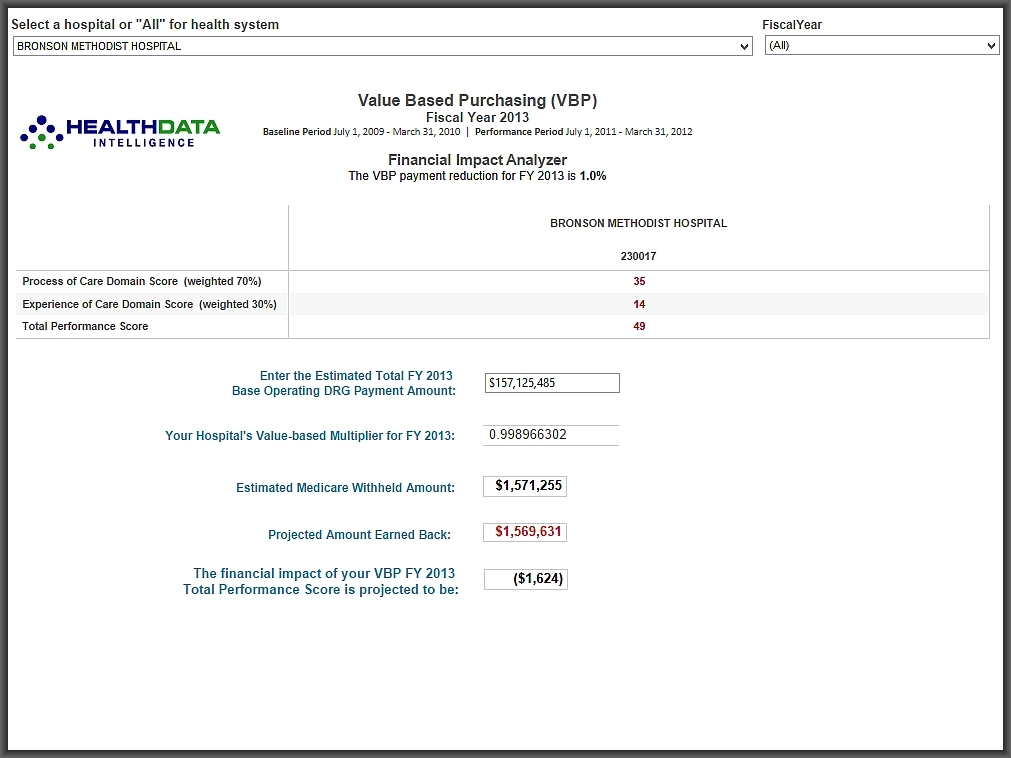The image size is (1011, 758).
Task: Click the BRONSON METHODIST HOSPITAL column header
Action: pos(638,223)
